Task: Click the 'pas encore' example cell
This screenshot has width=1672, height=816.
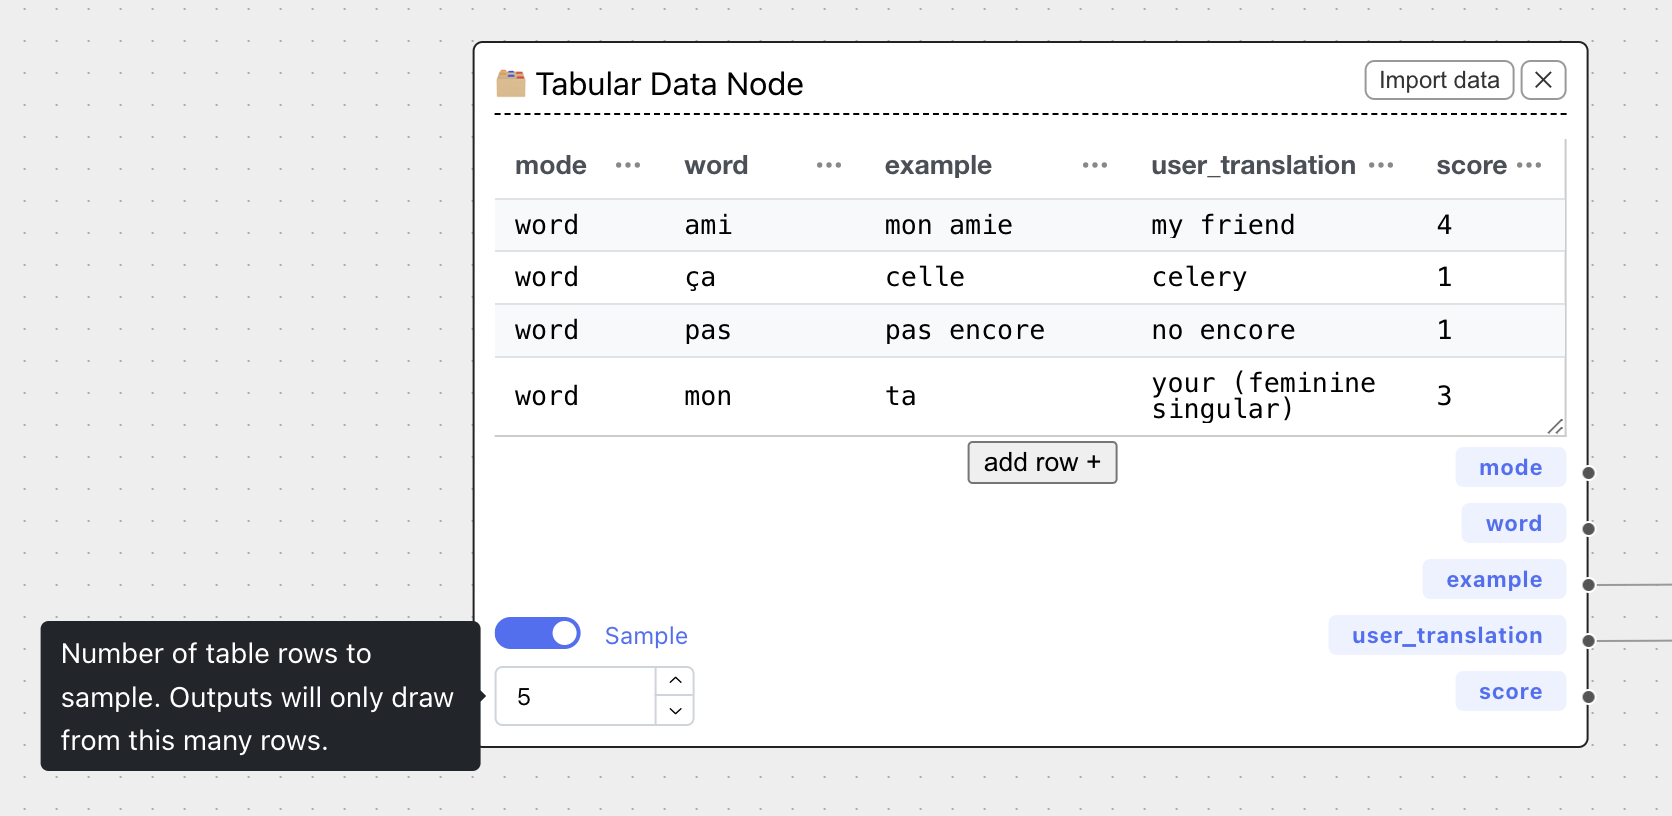Action: (x=964, y=331)
